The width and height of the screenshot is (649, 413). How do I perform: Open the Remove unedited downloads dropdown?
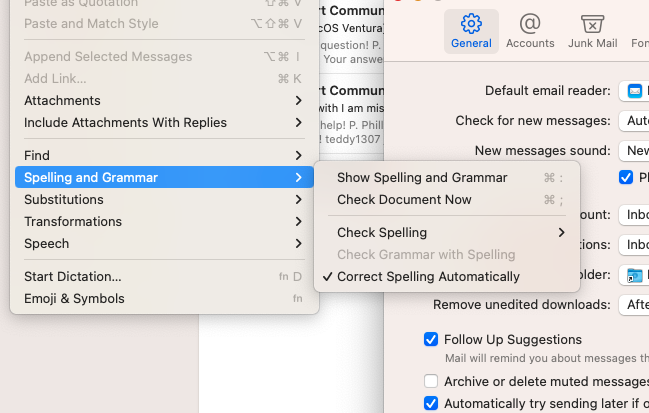point(634,304)
